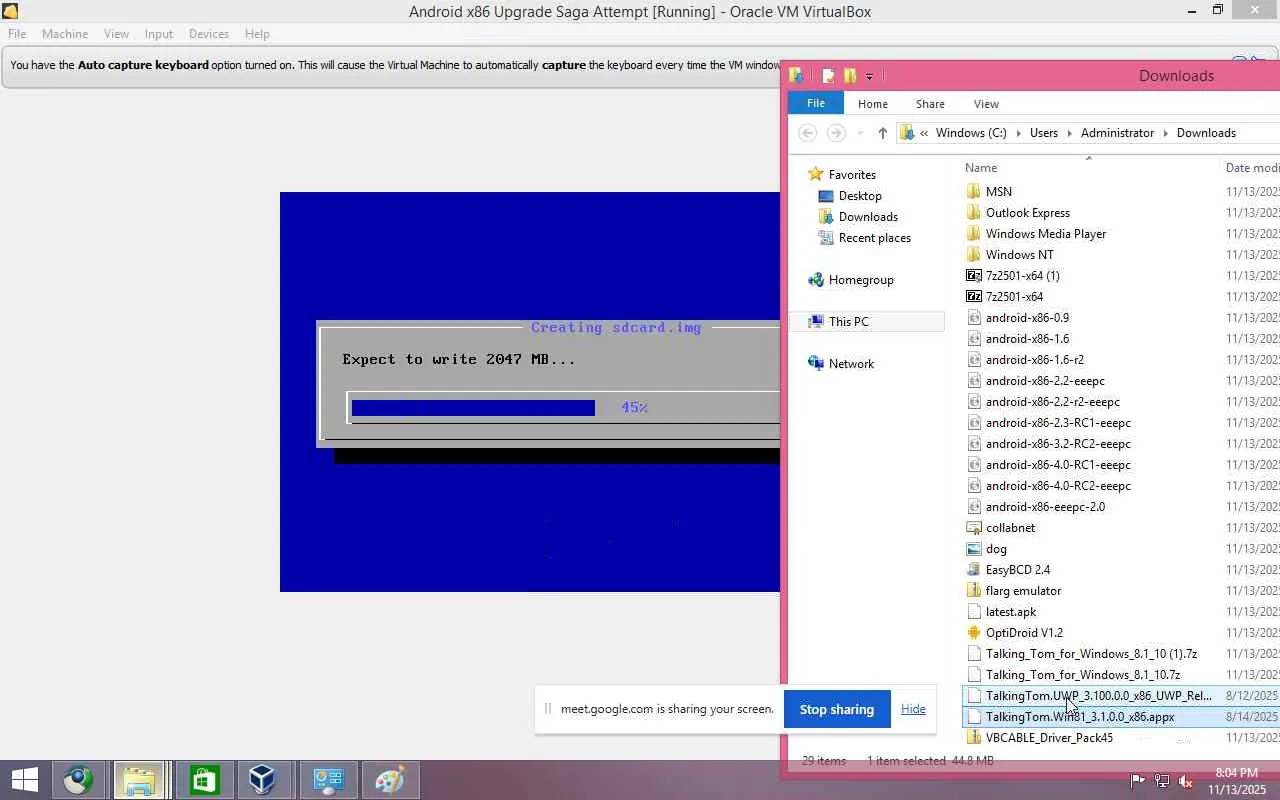Open the VirtualBox Help menu
Image resolution: width=1280 pixels, height=800 pixels.
click(x=257, y=34)
